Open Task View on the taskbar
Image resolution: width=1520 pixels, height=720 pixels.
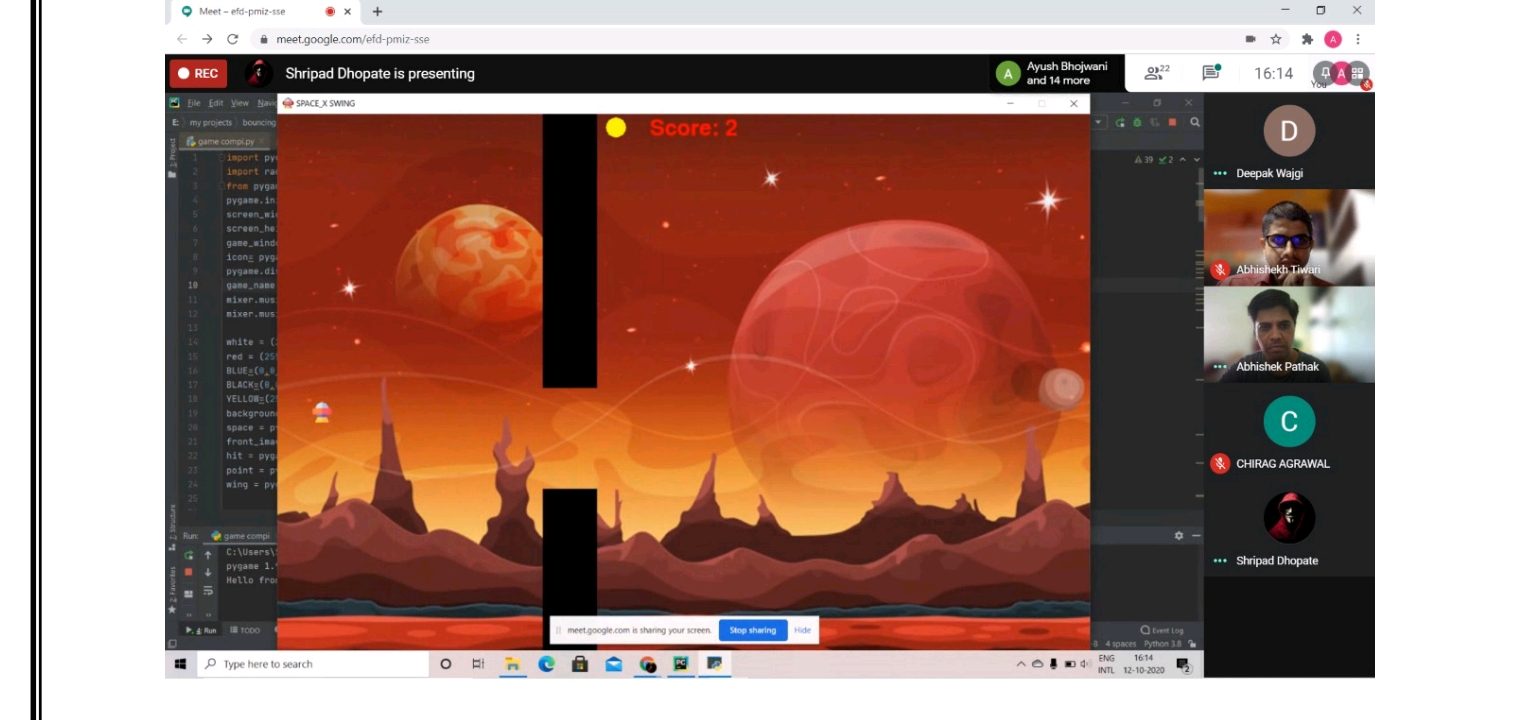(478, 664)
